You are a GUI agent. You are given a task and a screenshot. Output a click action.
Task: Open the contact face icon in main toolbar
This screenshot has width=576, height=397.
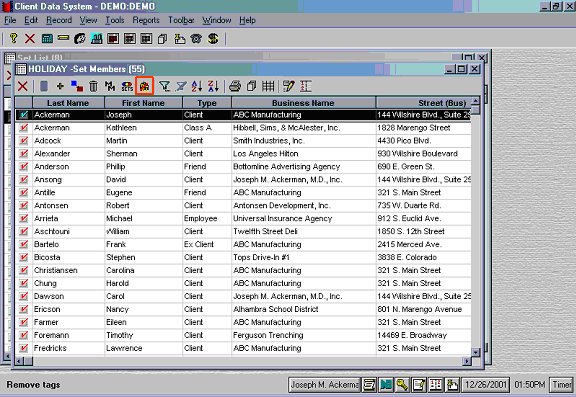click(x=80, y=38)
